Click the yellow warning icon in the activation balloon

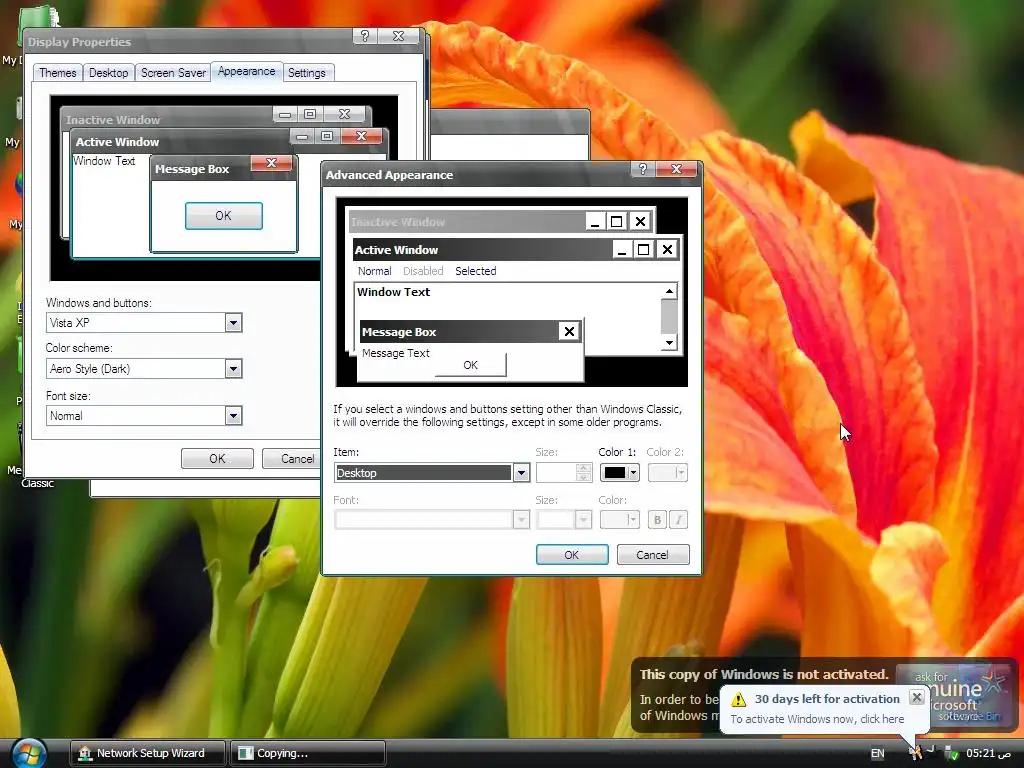(x=739, y=699)
